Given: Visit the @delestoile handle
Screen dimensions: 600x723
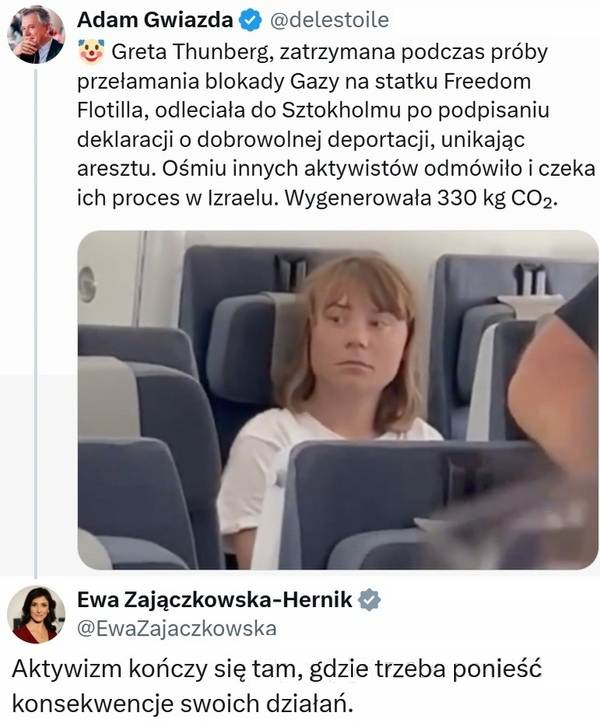Looking at the screenshot, I should (329, 20).
